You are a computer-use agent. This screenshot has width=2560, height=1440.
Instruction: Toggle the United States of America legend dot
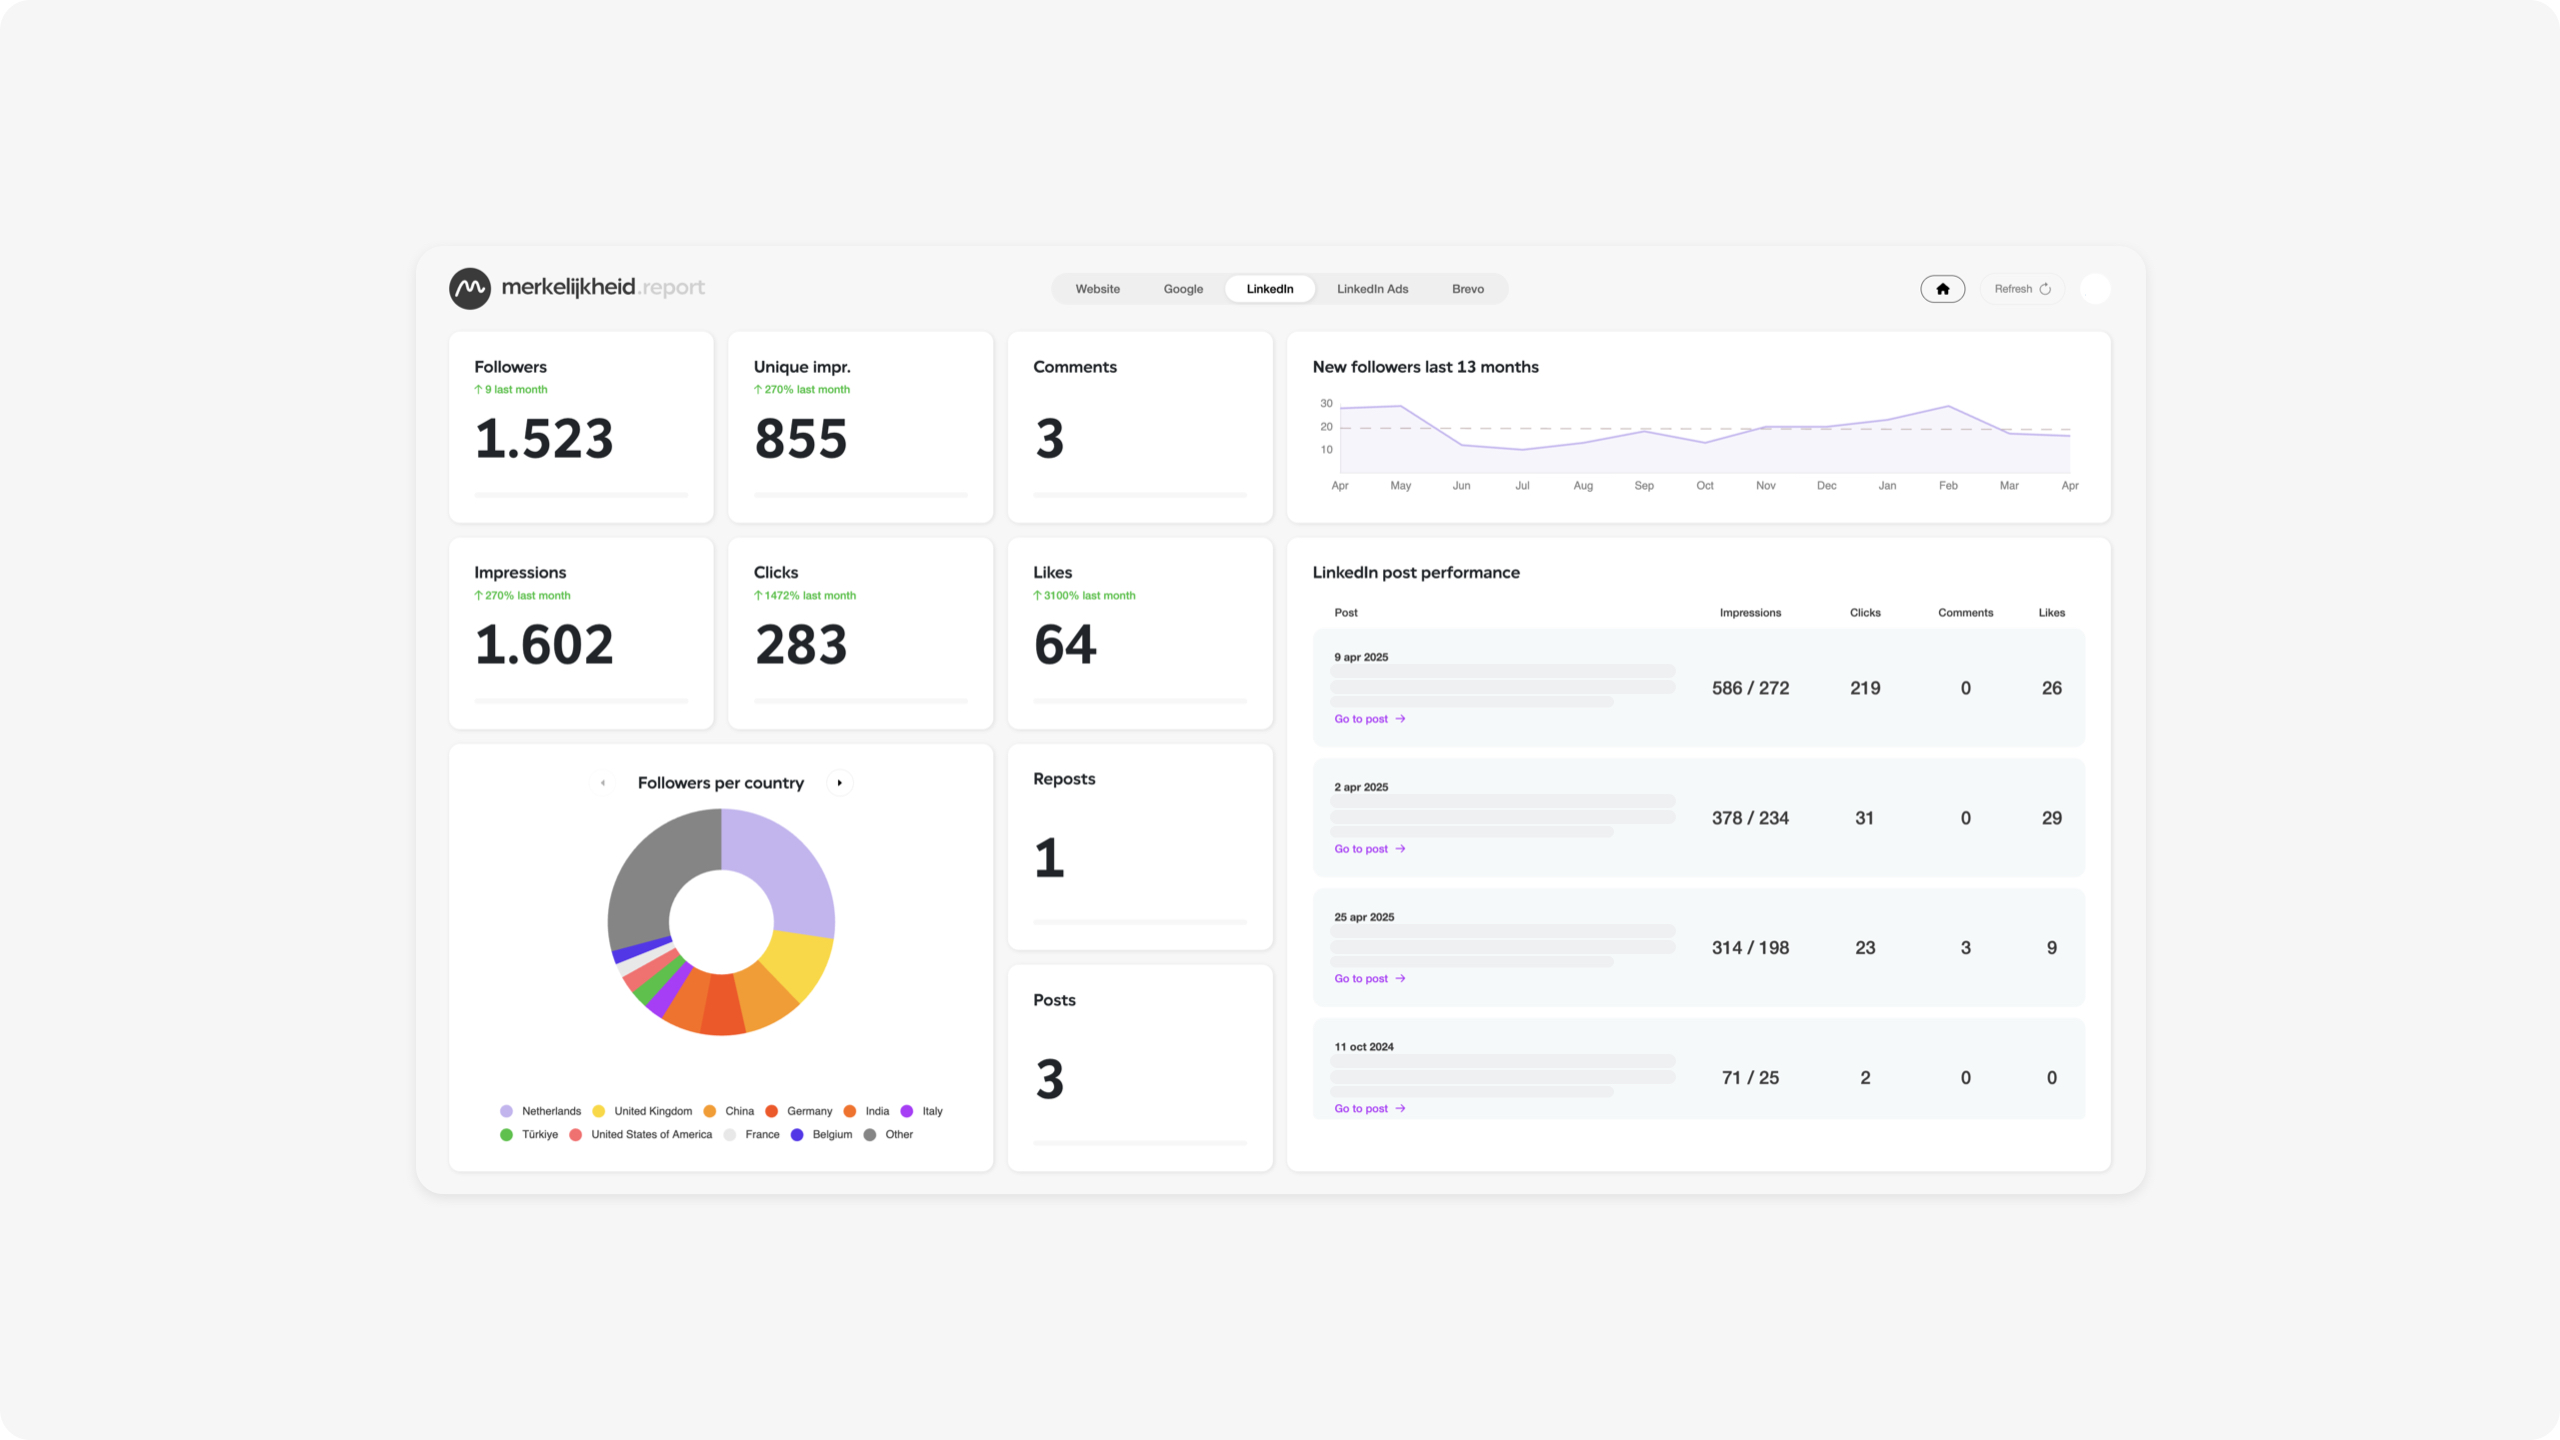point(575,1135)
